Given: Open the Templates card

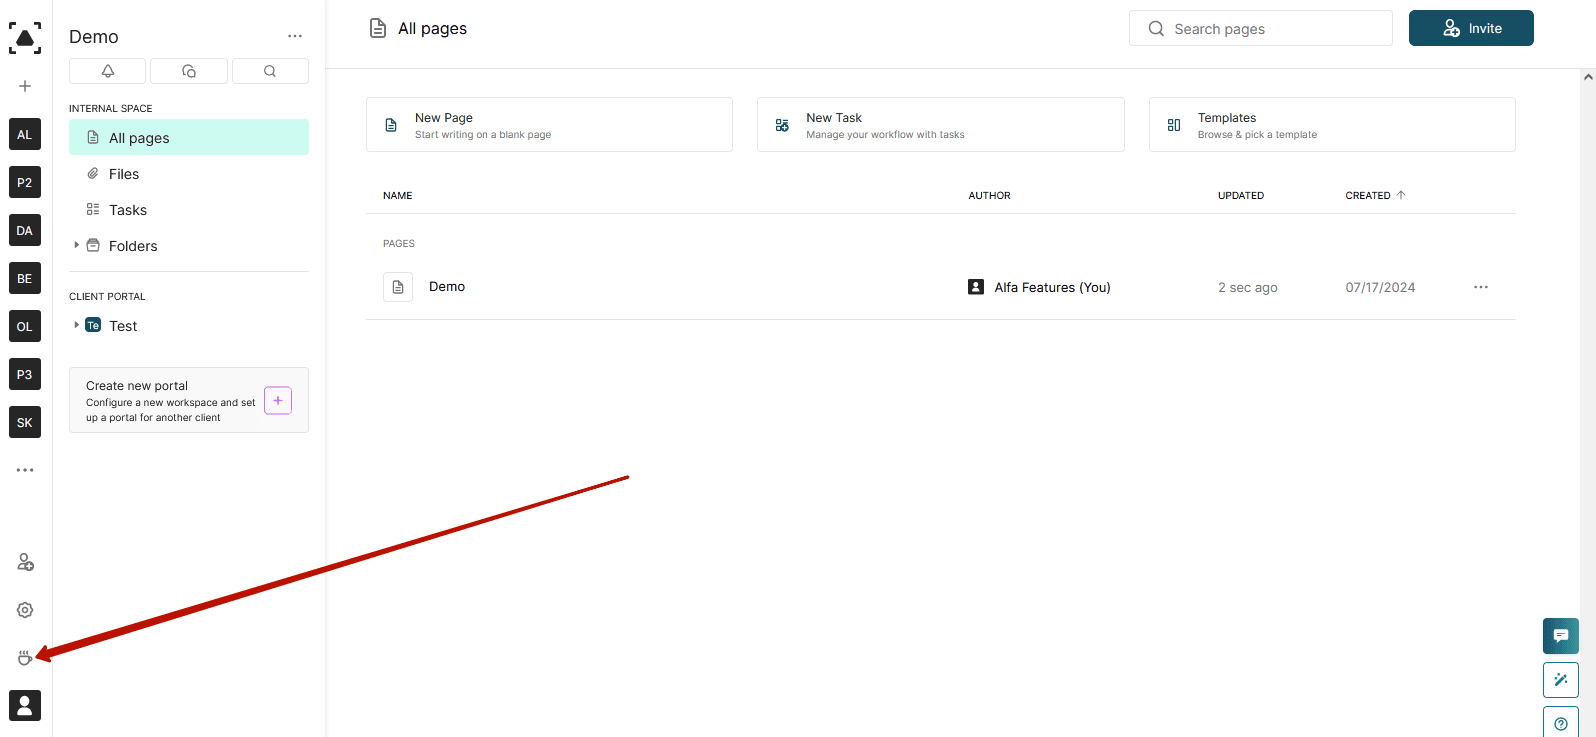Looking at the screenshot, I should [x=1332, y=125].
